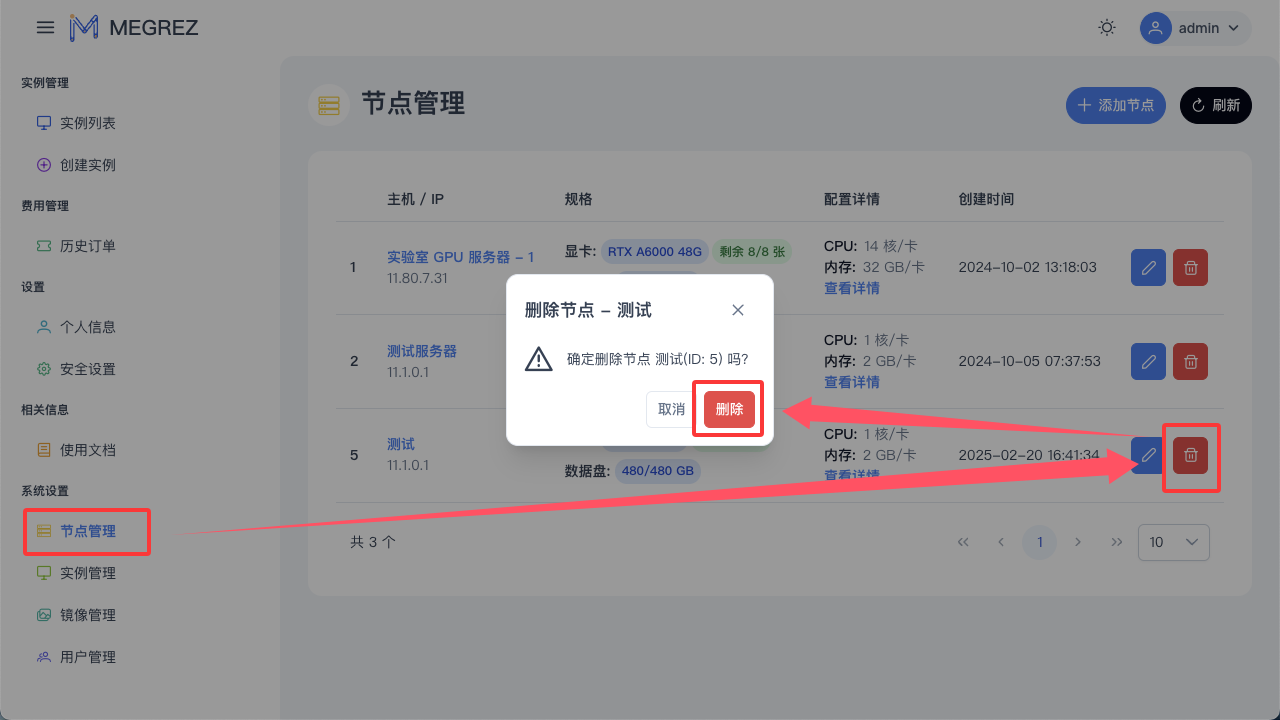Click the hamburger menu icon
Viewport: 1280px width, 720px height.
coord(45,28)
